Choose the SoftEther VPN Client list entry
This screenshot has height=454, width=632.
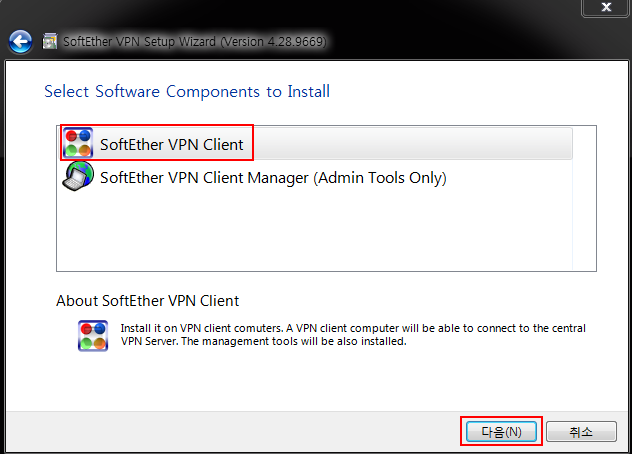(318, 144)
